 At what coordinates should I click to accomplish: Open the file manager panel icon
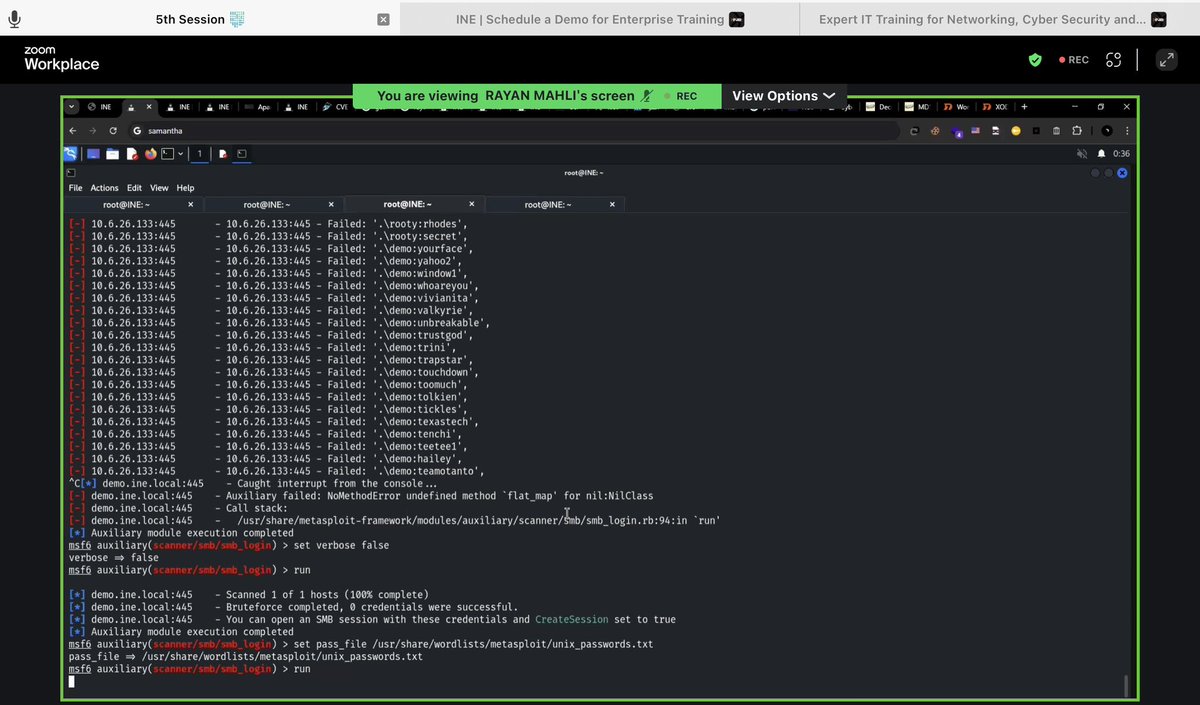coord(112,154)
